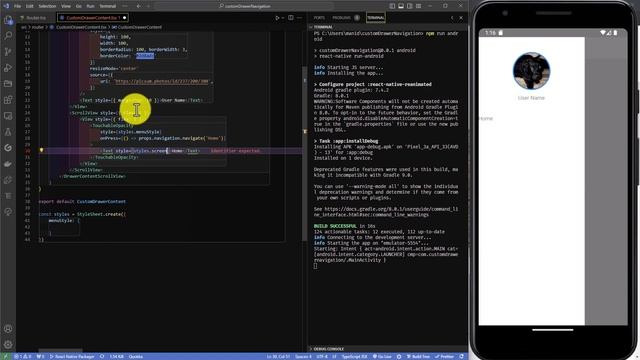Click Go Live in the status bar
Viewport: 640px width, 360px height.
382,357
